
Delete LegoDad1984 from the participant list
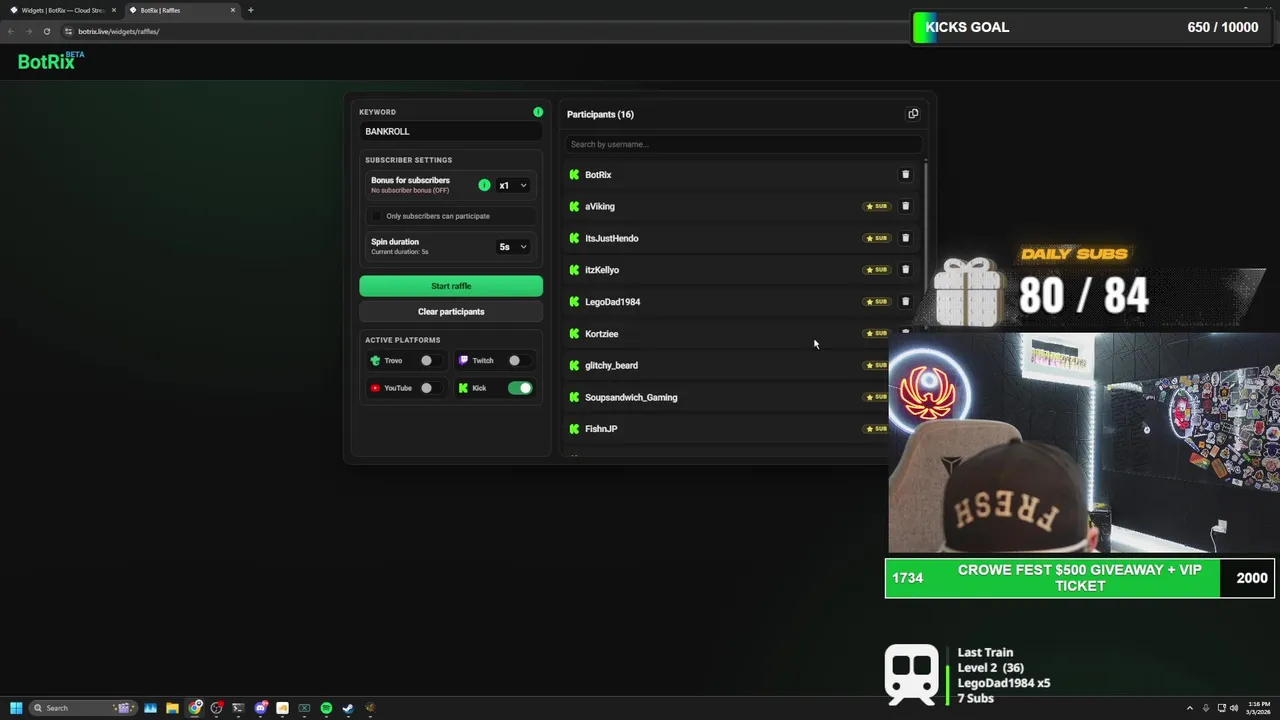click(x=906, y=301)
